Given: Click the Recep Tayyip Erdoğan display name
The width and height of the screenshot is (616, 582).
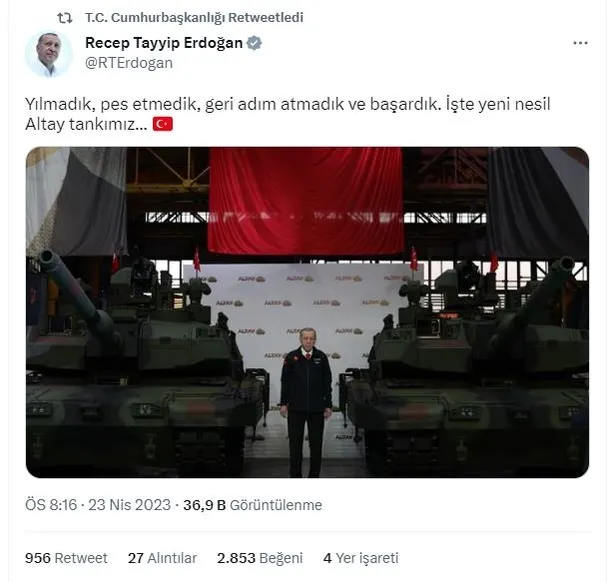Looking at the screenshot, I should tap(164, 43).
